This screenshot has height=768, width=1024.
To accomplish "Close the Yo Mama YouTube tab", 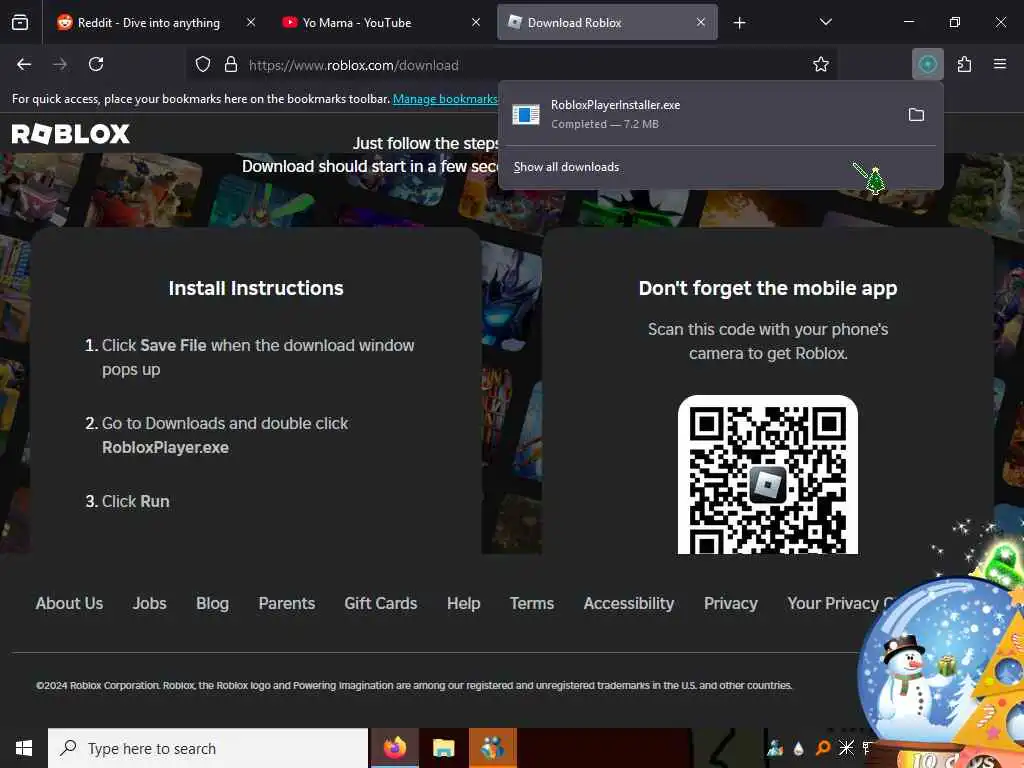I will pos(476,22).
